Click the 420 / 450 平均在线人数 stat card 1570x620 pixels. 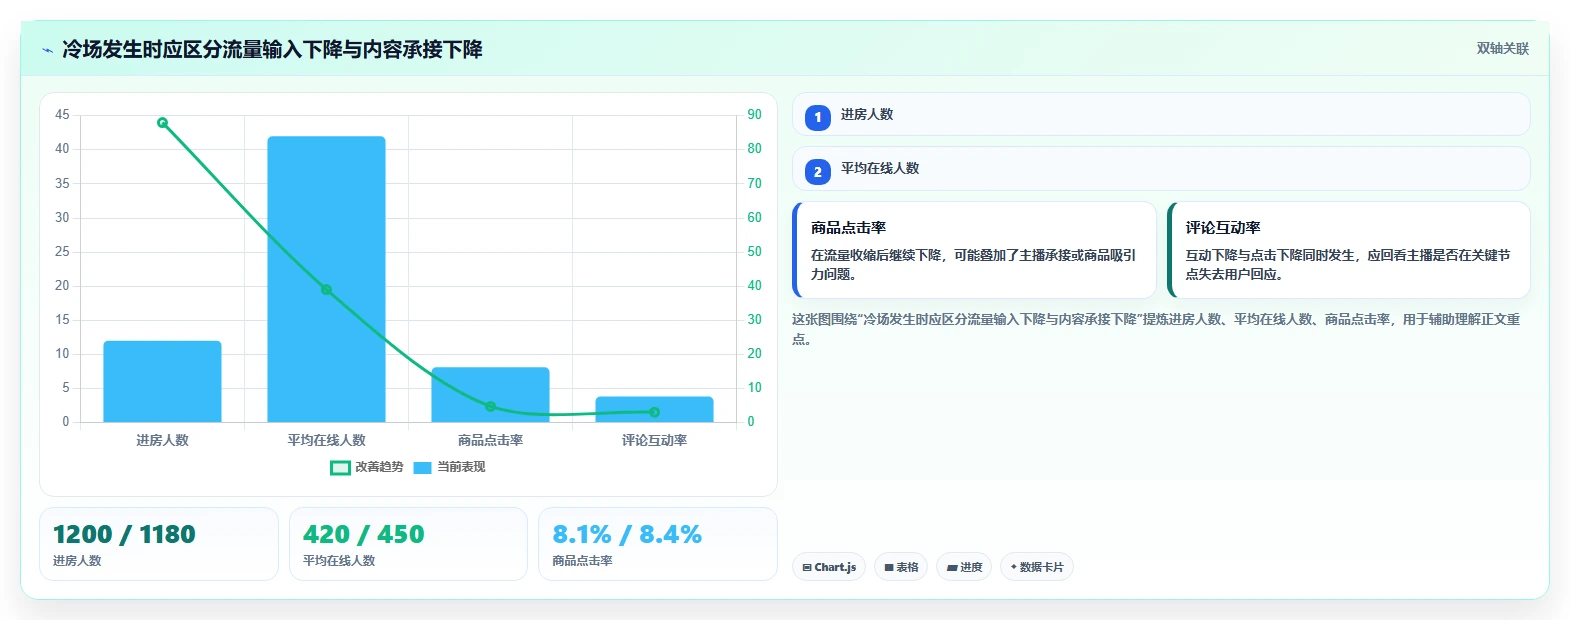pos(408,544)
